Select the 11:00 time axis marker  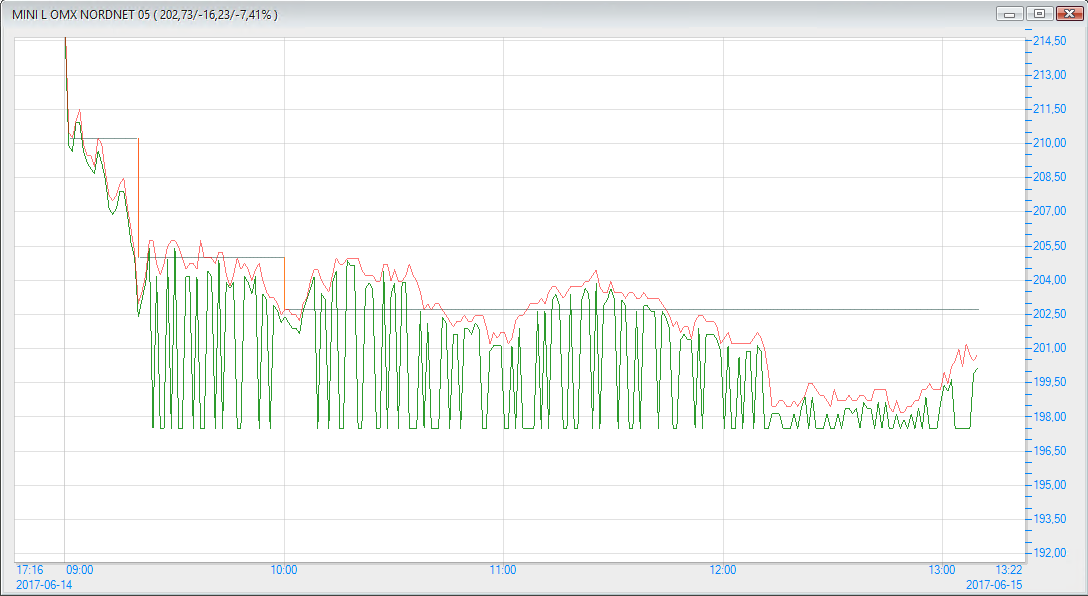503,570
